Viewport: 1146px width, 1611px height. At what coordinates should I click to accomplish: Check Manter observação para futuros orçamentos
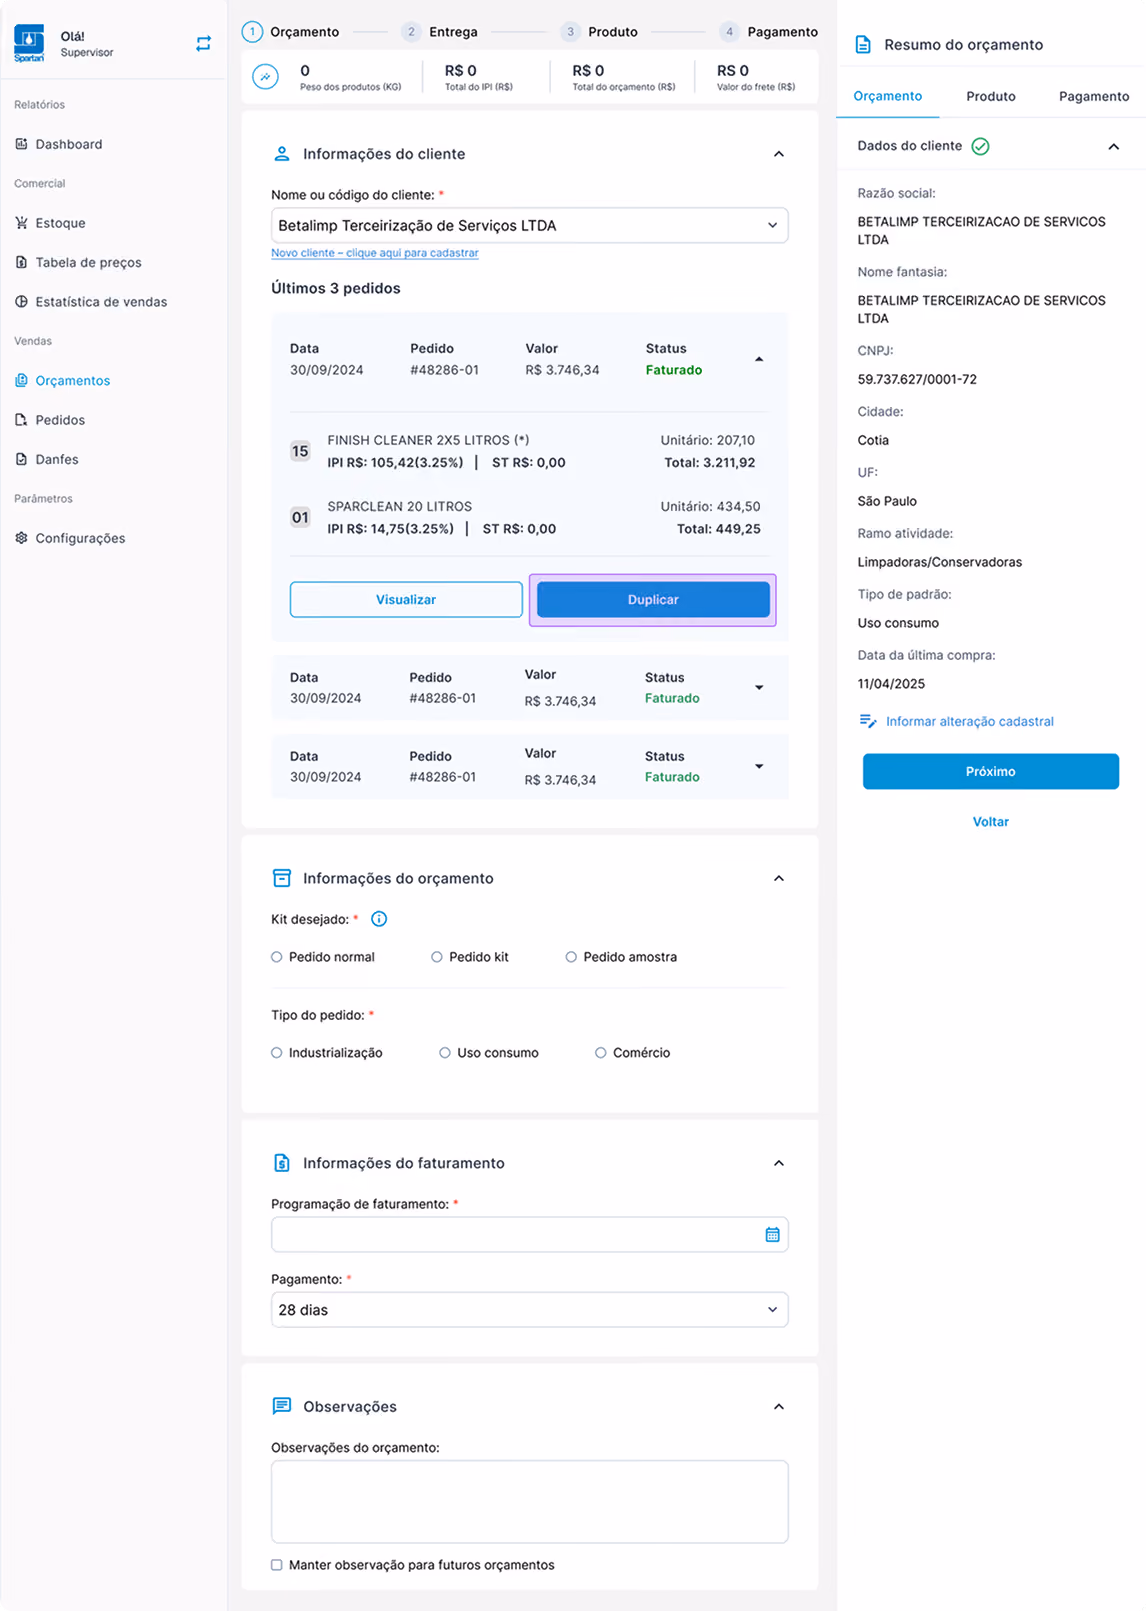(x=277, y=1565)
